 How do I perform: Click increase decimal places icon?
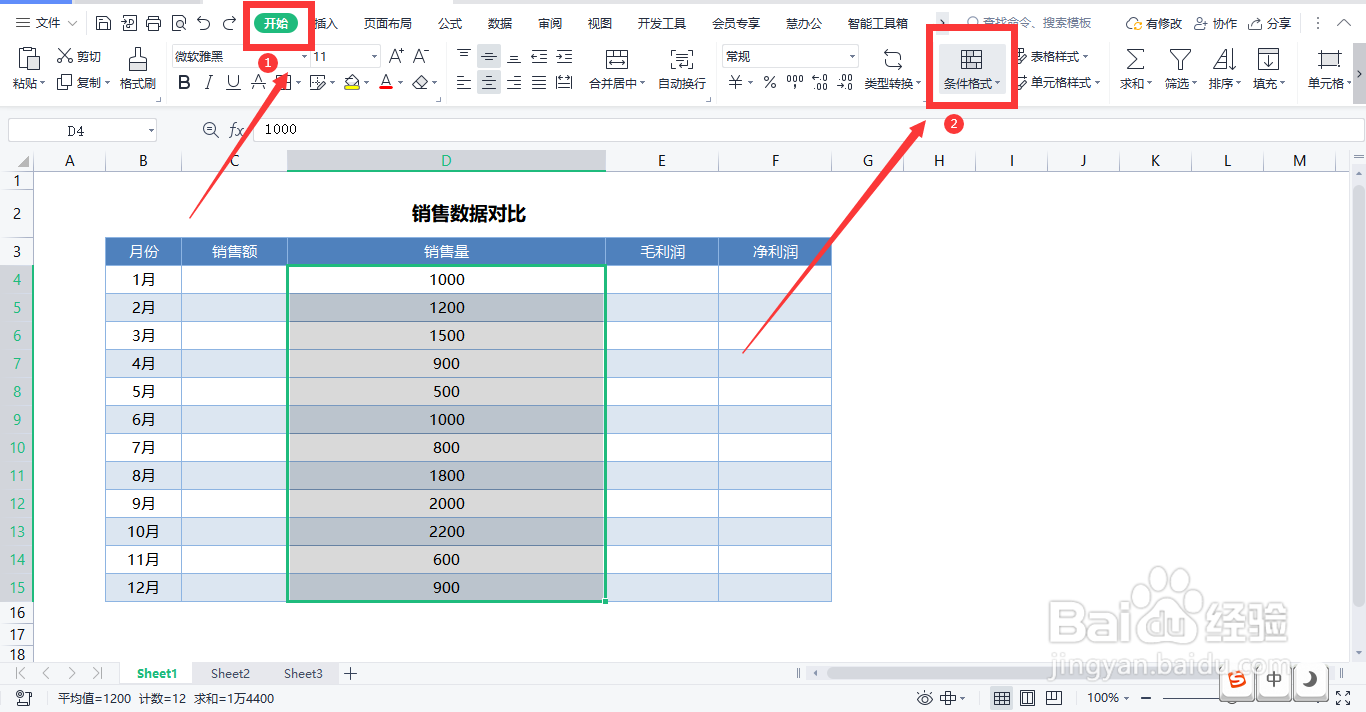[x=820, y=83]
